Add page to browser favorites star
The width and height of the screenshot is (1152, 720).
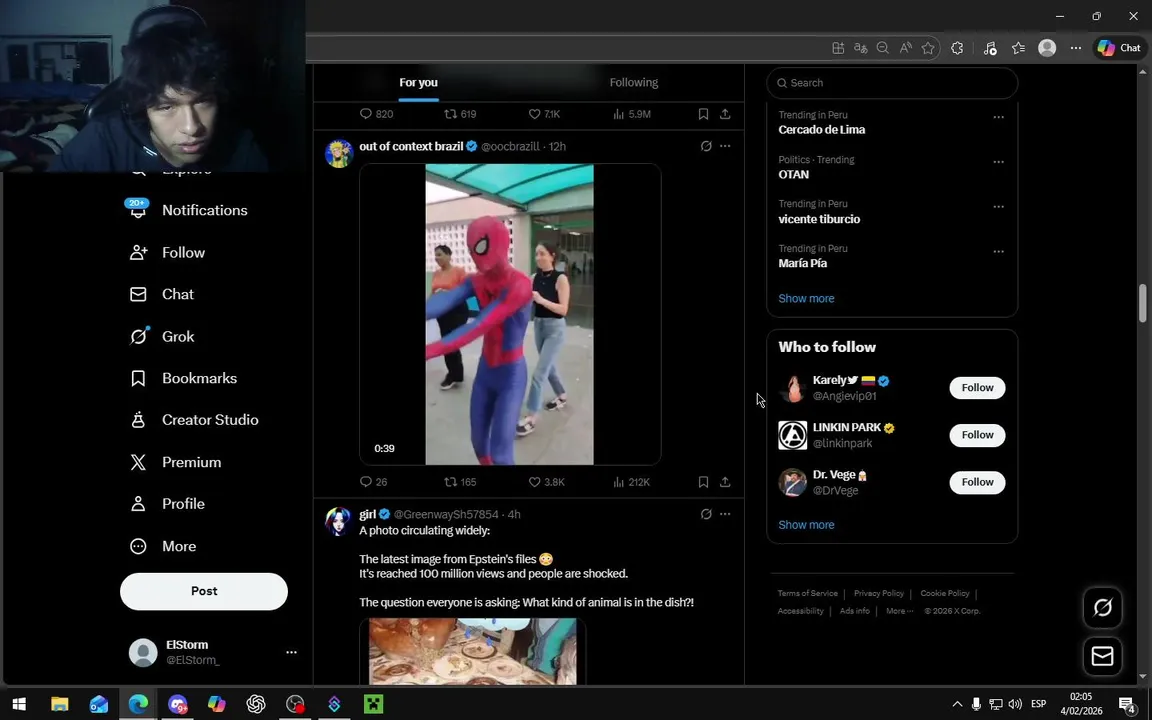(x=928, y=48)
